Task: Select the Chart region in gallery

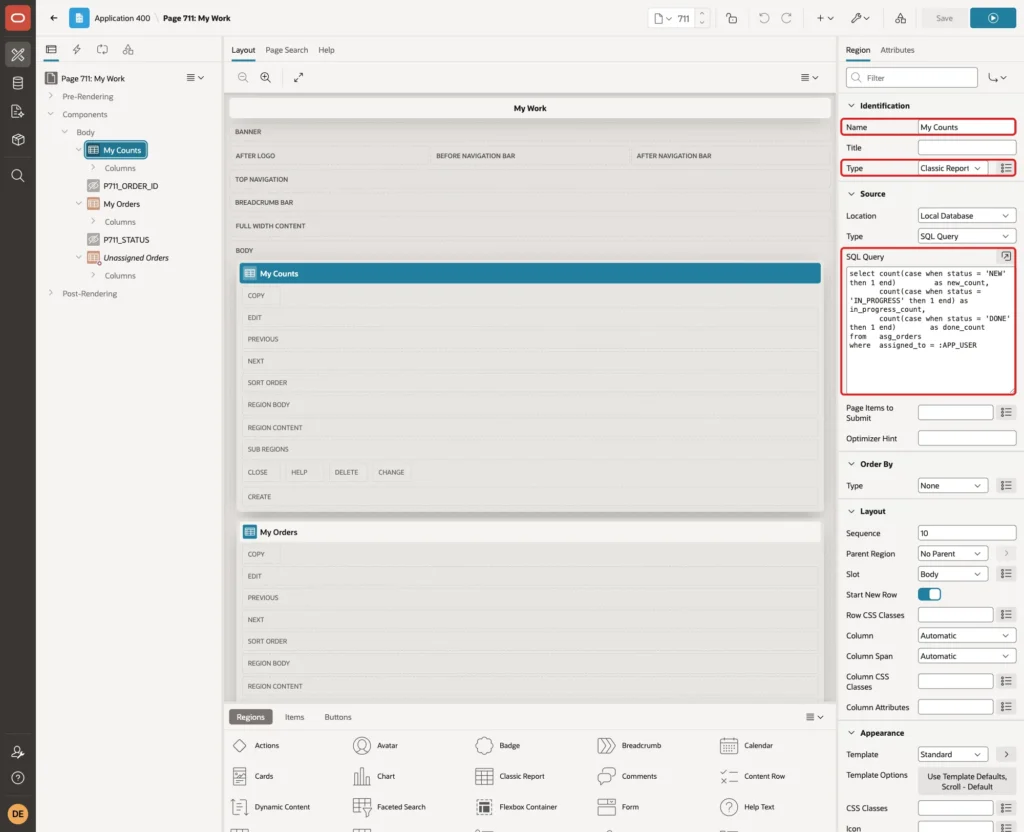Action: pos(374,776)
